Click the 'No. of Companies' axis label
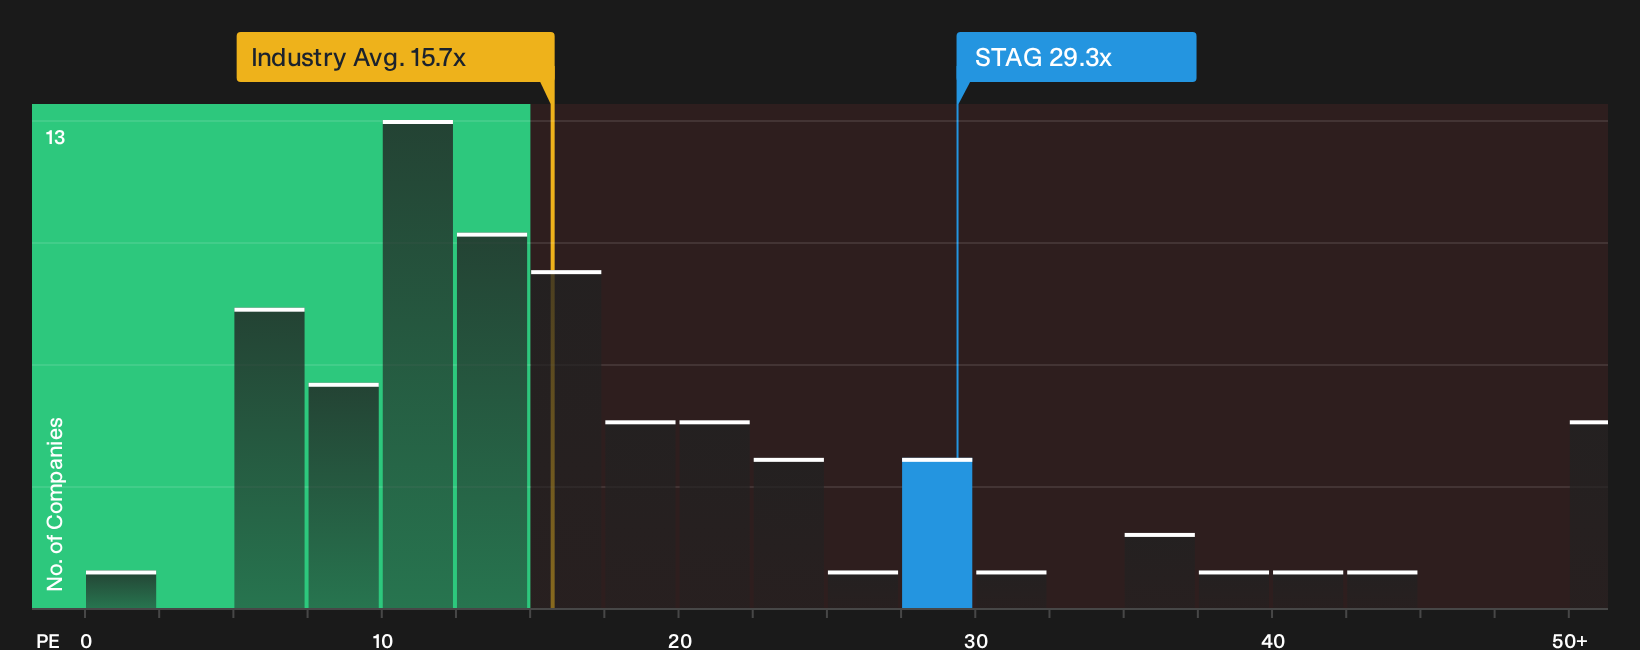The image size is (1640, 650). click(x=55, y=503)
